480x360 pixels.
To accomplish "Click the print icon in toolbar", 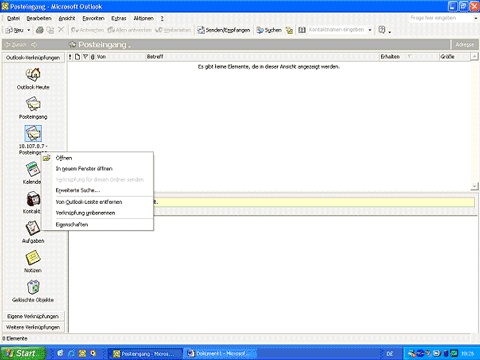I will 40,30.
